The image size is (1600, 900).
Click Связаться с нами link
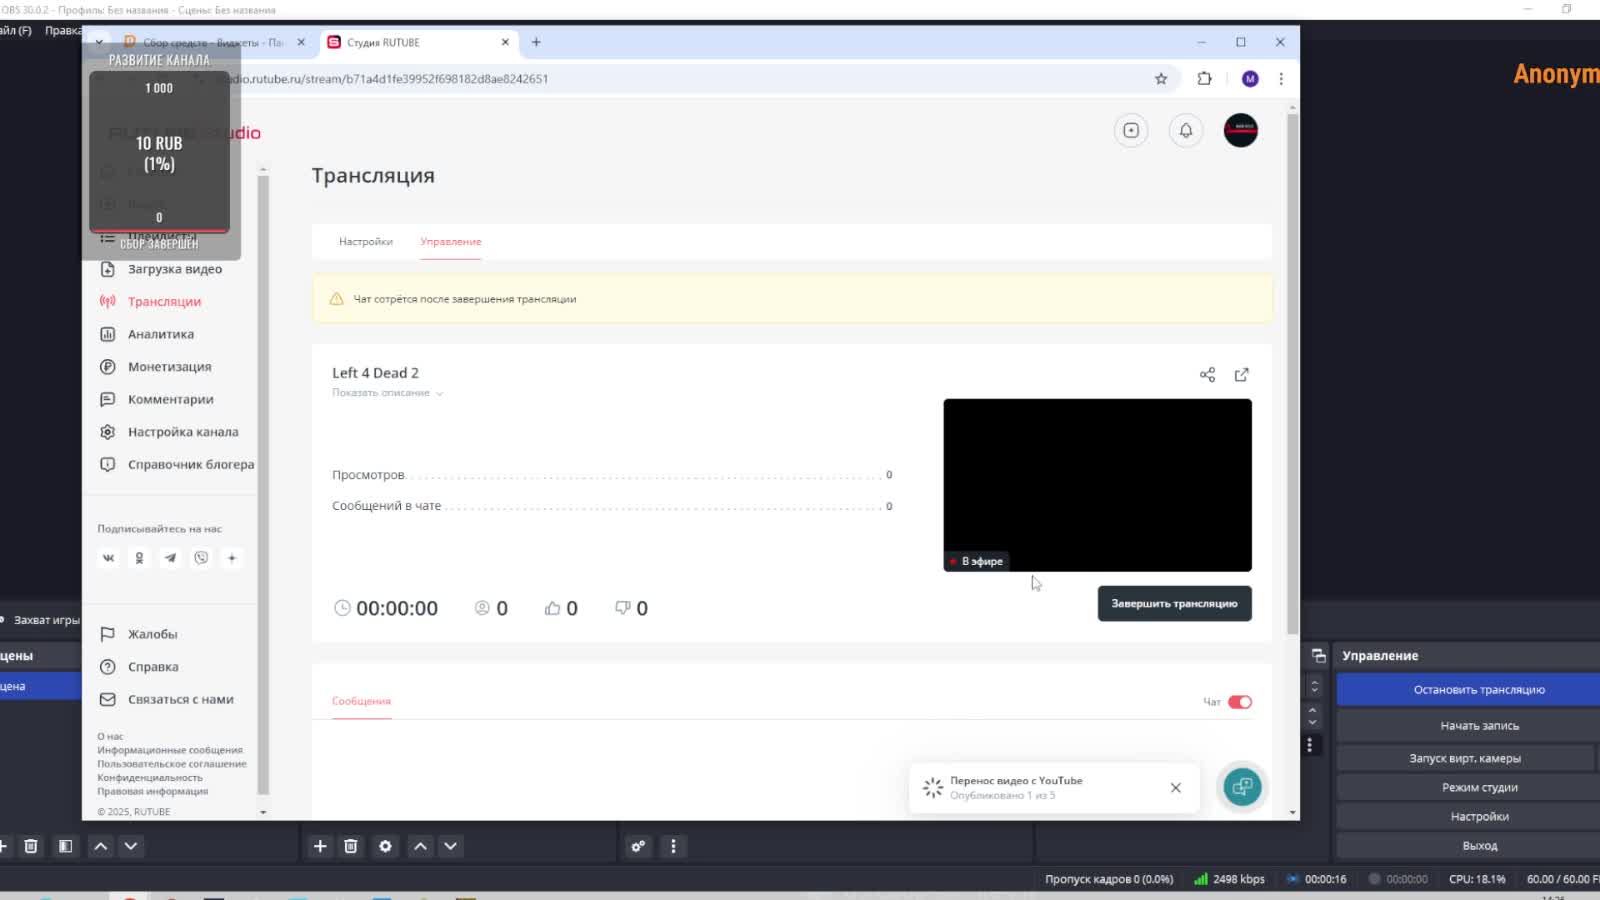180,700
